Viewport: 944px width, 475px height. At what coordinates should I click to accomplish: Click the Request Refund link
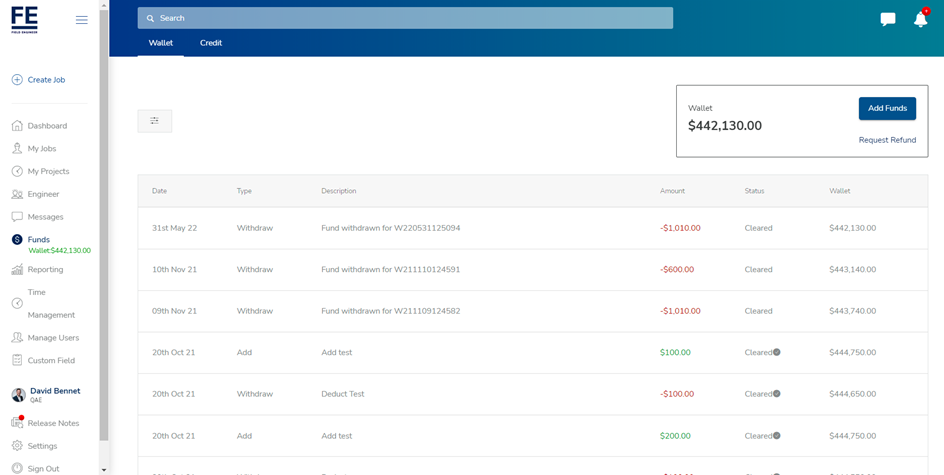coord(887,140)
